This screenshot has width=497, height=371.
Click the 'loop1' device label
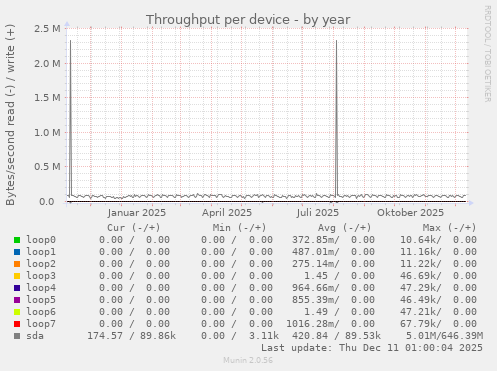[x=41, y=252]
